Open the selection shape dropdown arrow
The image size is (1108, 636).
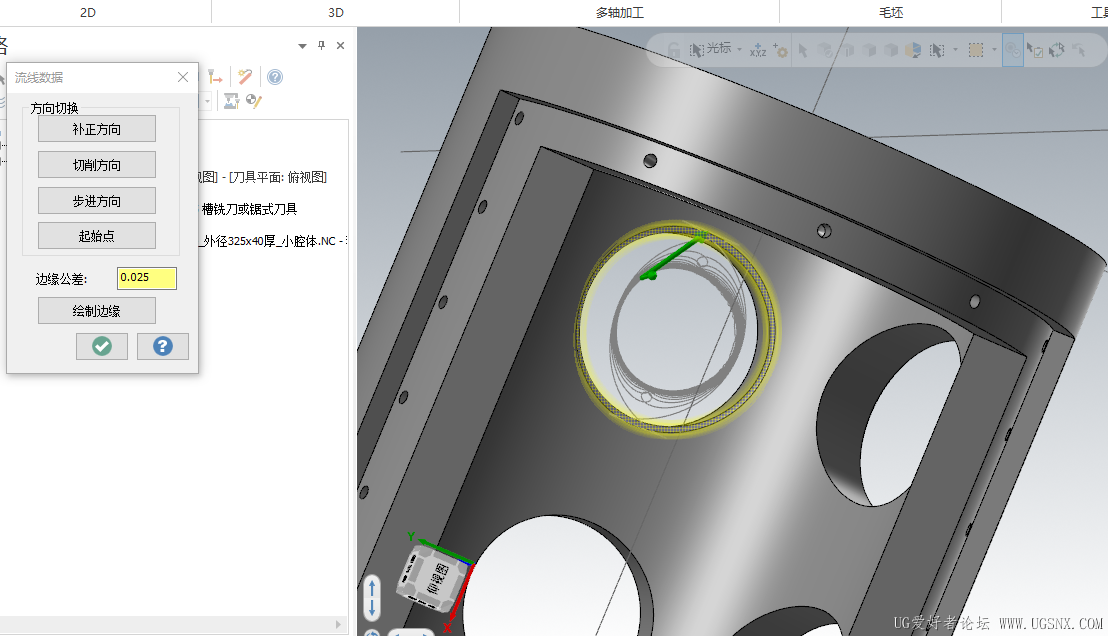993,49
